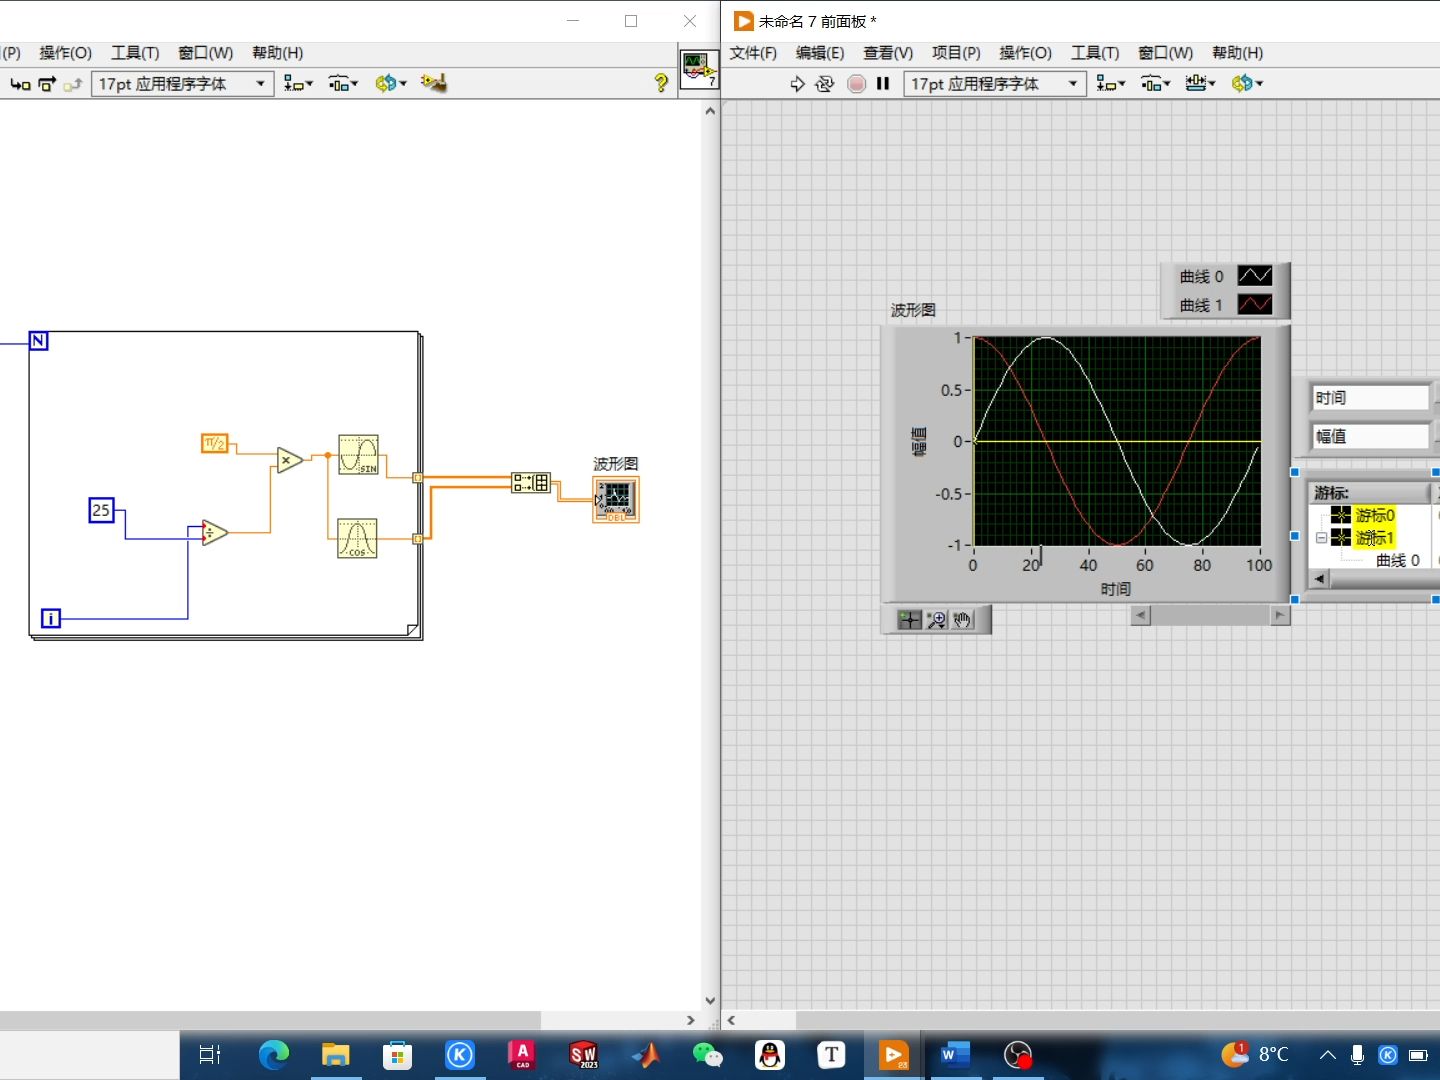Click the numeric constant 25

[101, 510]
